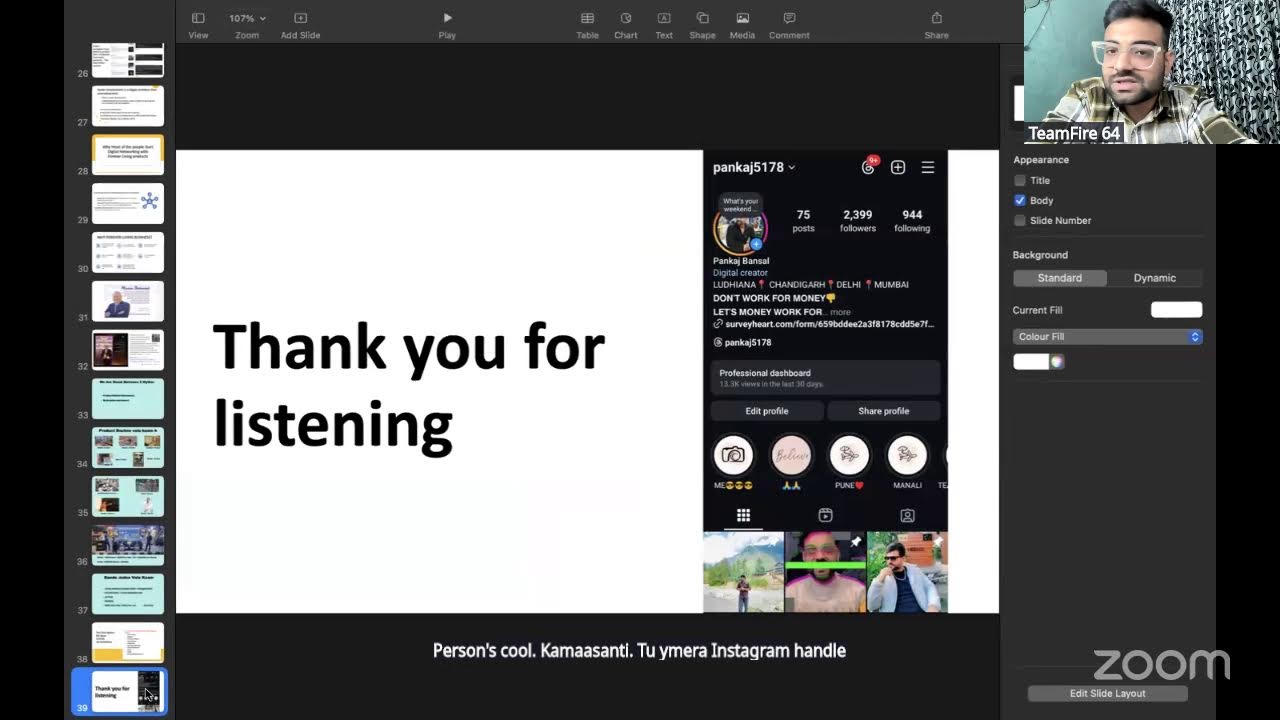Choose slide 35 in the navigator
Screen dimensions: 1280x720
[x=128, y=496]
